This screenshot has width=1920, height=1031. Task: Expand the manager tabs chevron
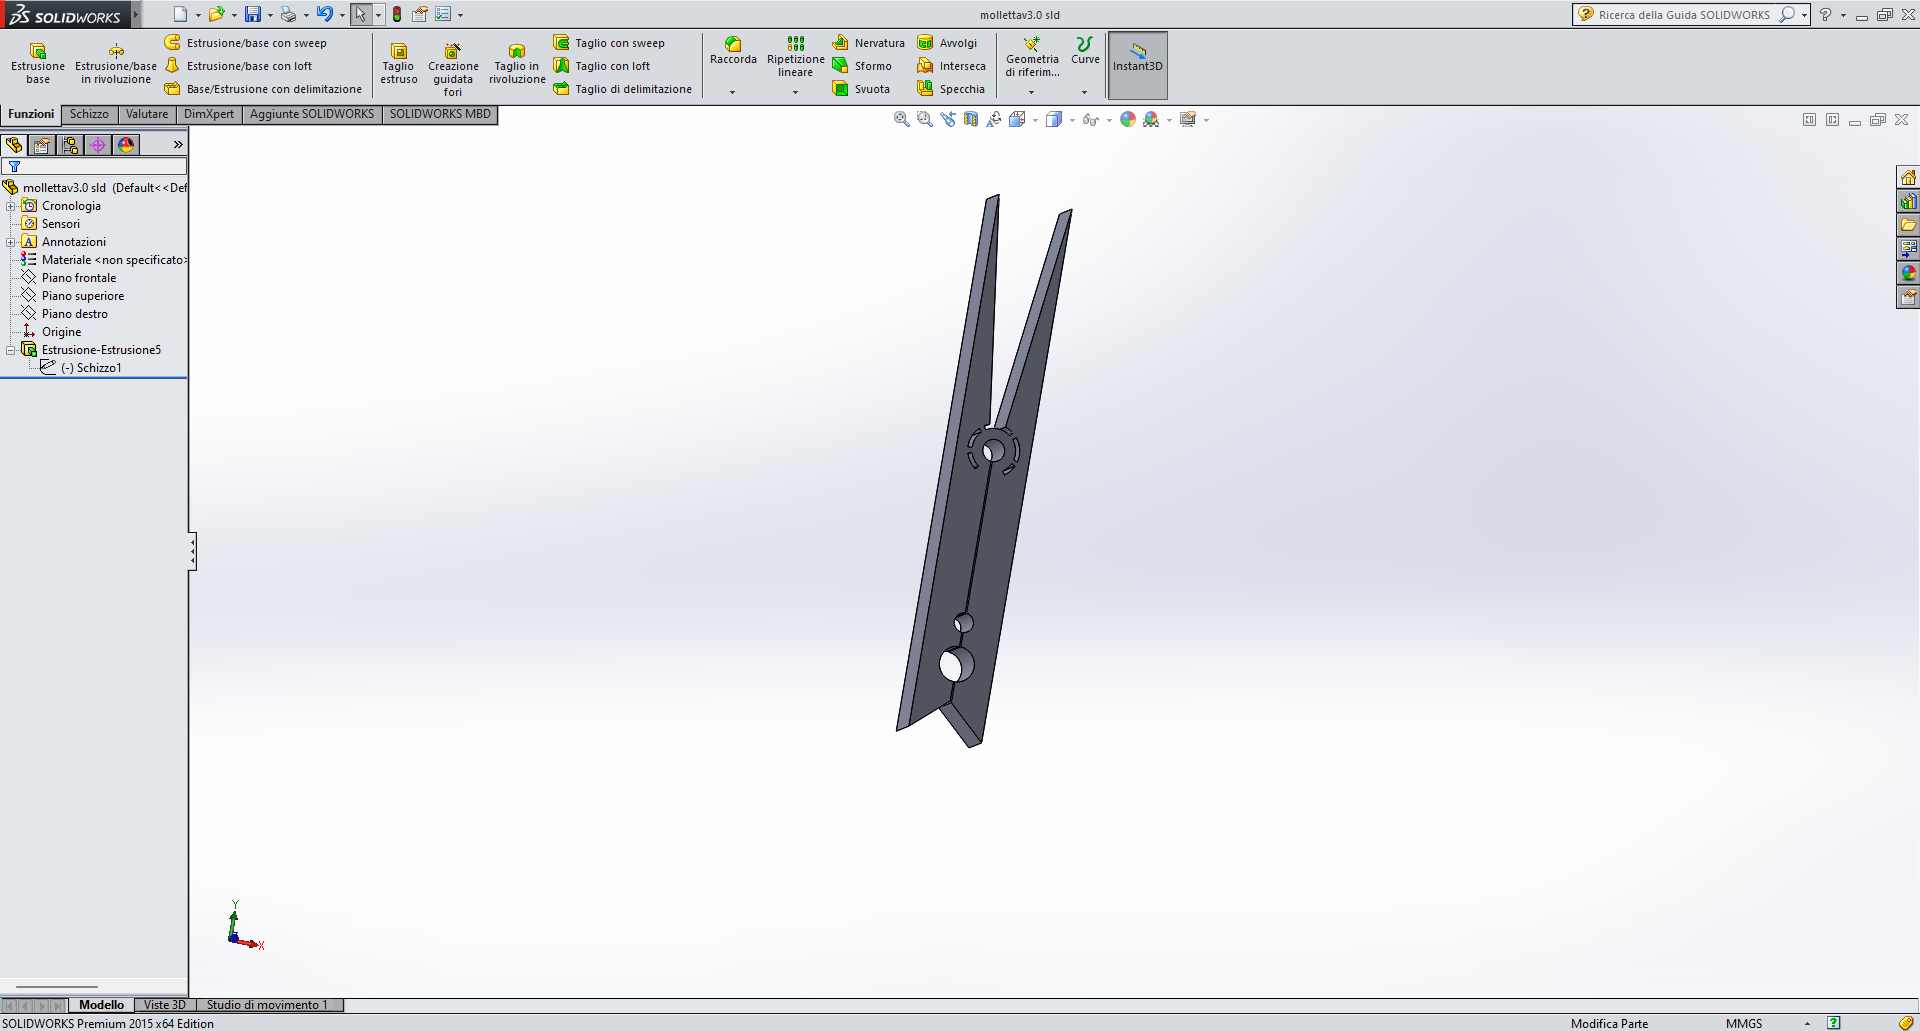point(178,145)
